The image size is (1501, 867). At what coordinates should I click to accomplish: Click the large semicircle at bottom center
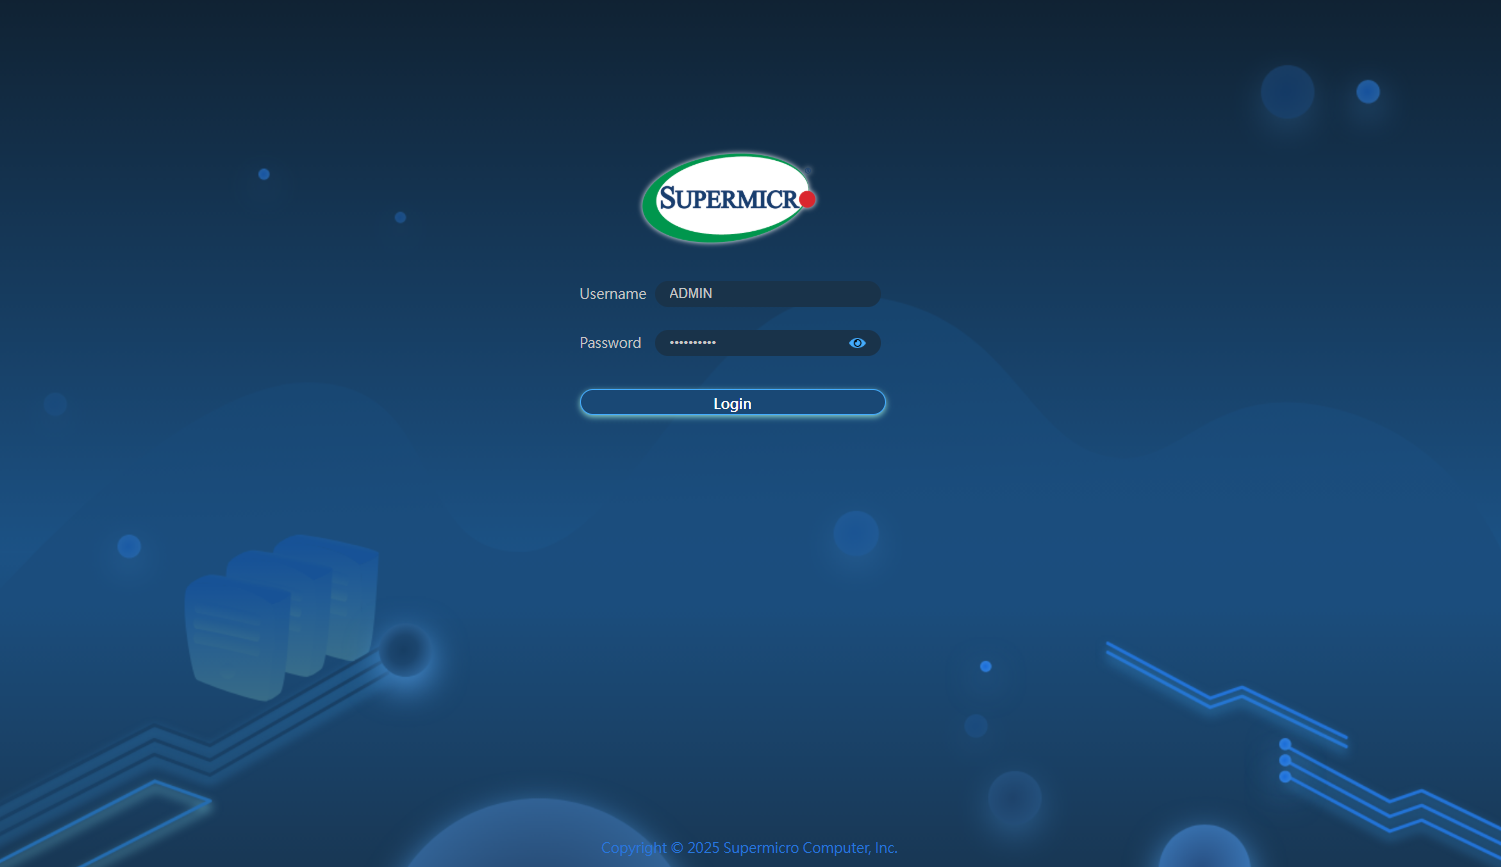click(x=538, y=838)
